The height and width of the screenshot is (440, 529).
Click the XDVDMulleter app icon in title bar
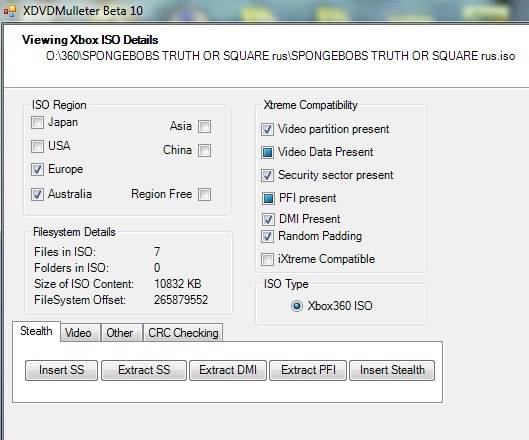[x=10, y=11]
